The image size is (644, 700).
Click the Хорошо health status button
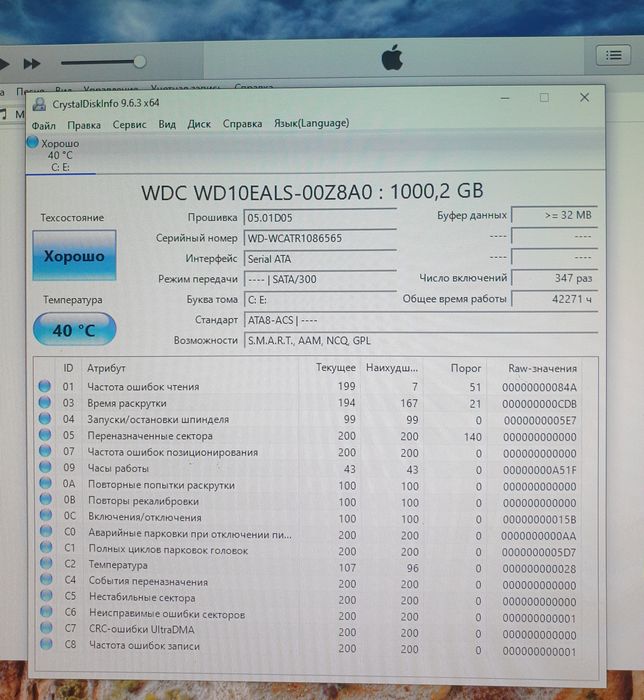pyautogui.click(x=74, y=256)
